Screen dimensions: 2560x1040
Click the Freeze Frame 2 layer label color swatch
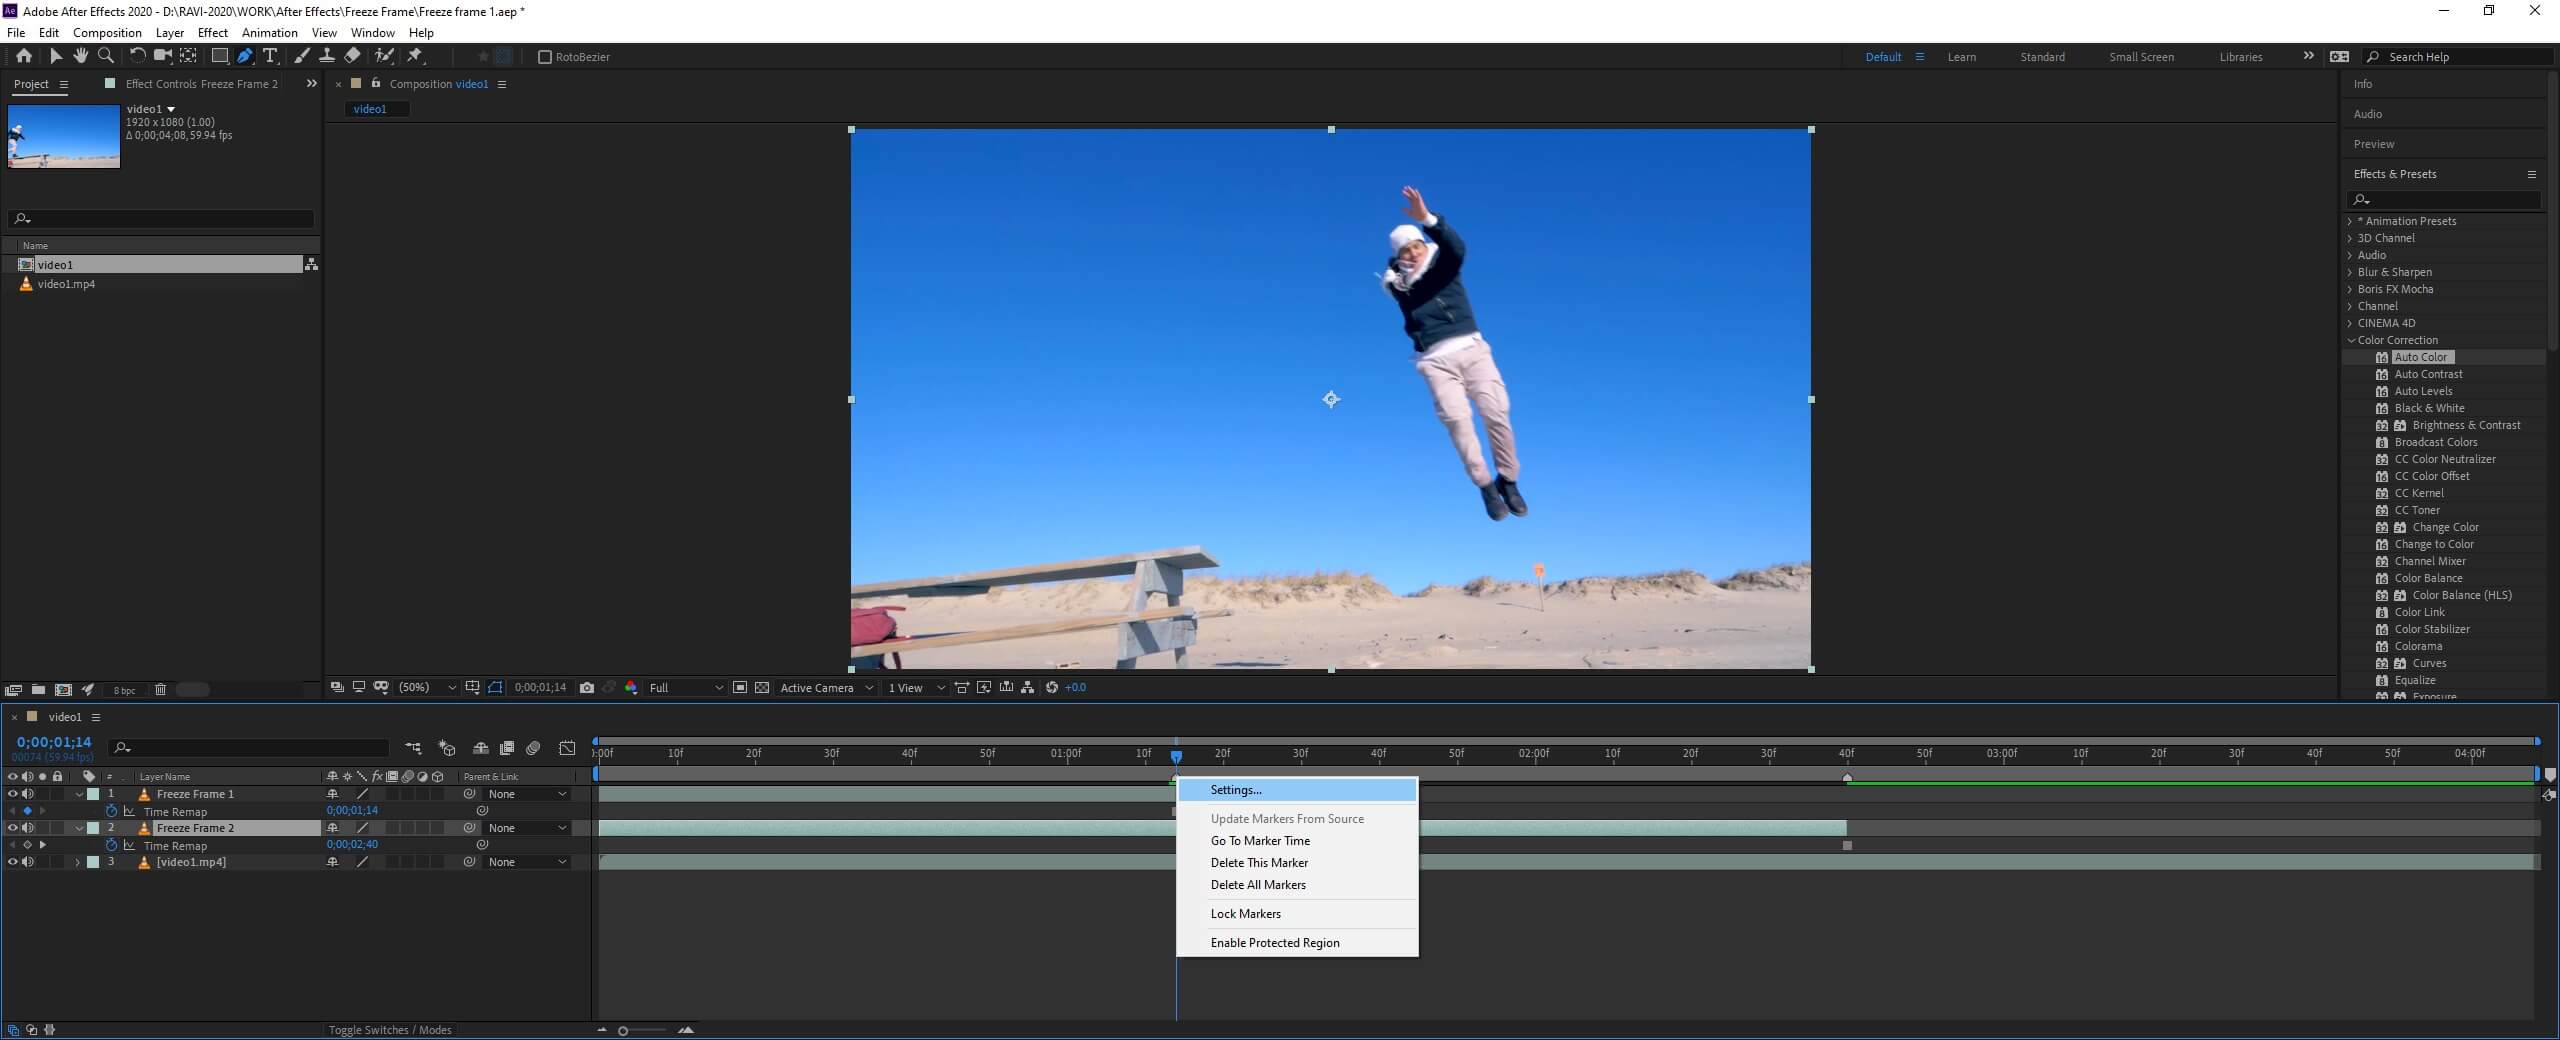tap(93, 828)
